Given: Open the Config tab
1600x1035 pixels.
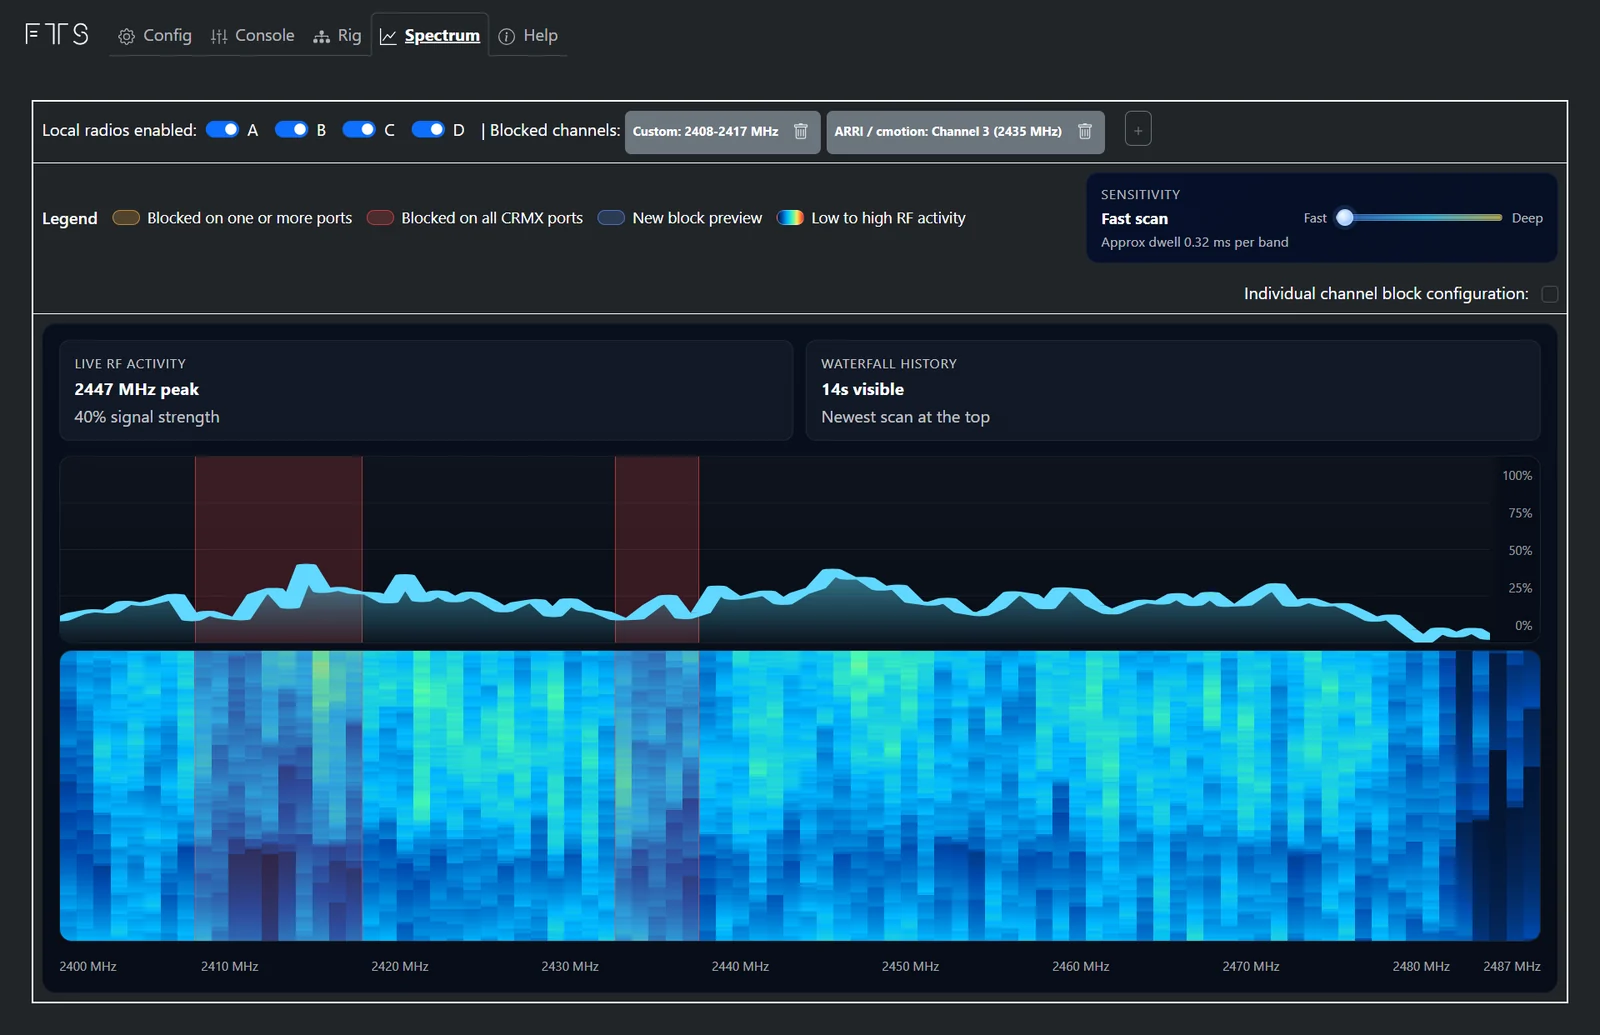Looking at the screenshot, I should 155,35.
